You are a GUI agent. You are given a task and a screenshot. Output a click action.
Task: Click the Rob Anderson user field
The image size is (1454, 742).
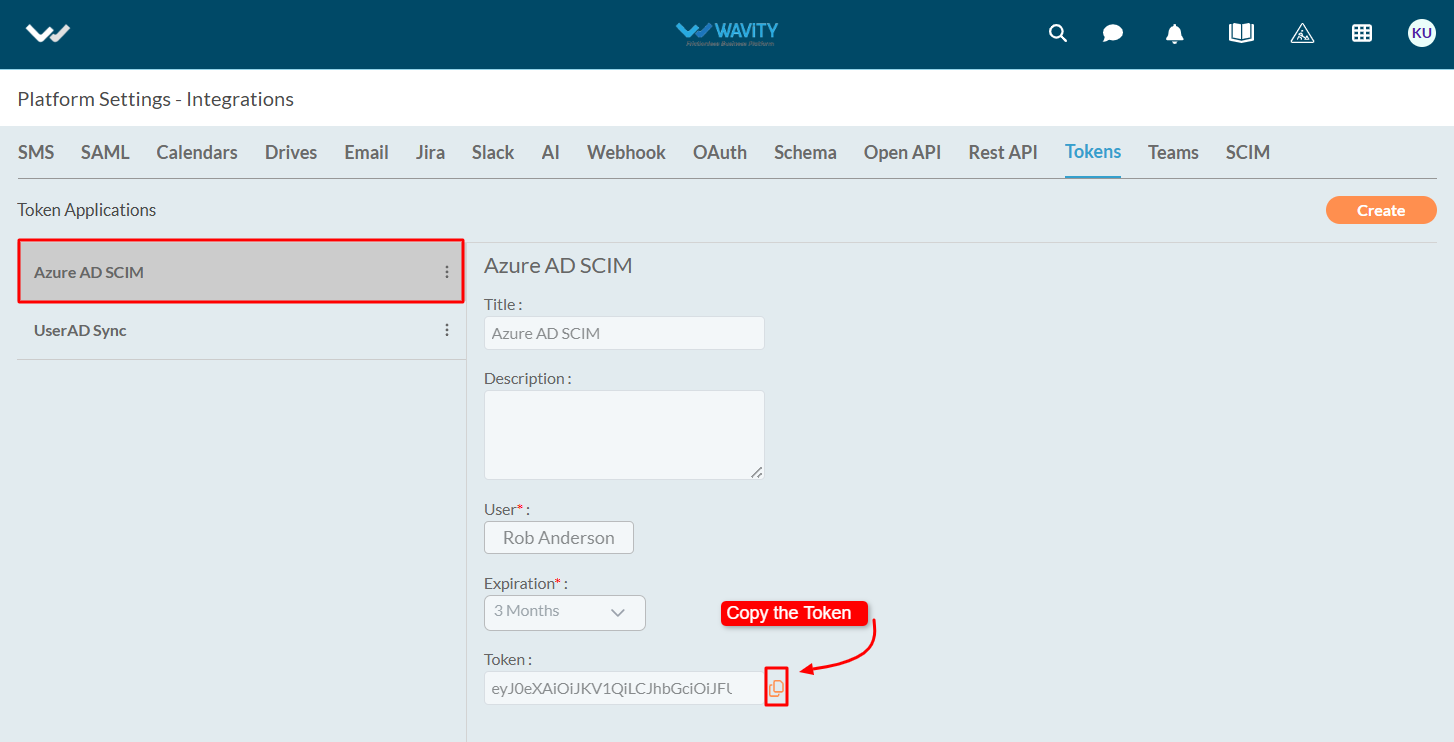pyautogui.click(x=559, y=537)
